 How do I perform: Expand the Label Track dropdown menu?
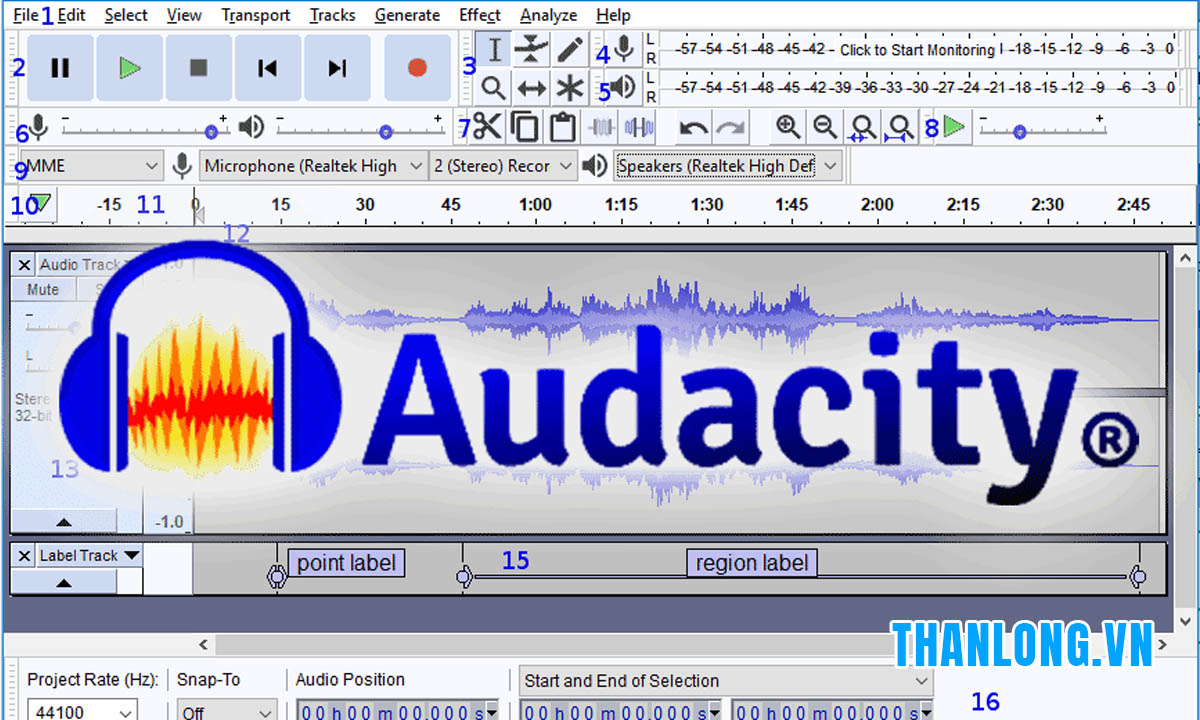[x=131, y=555]
